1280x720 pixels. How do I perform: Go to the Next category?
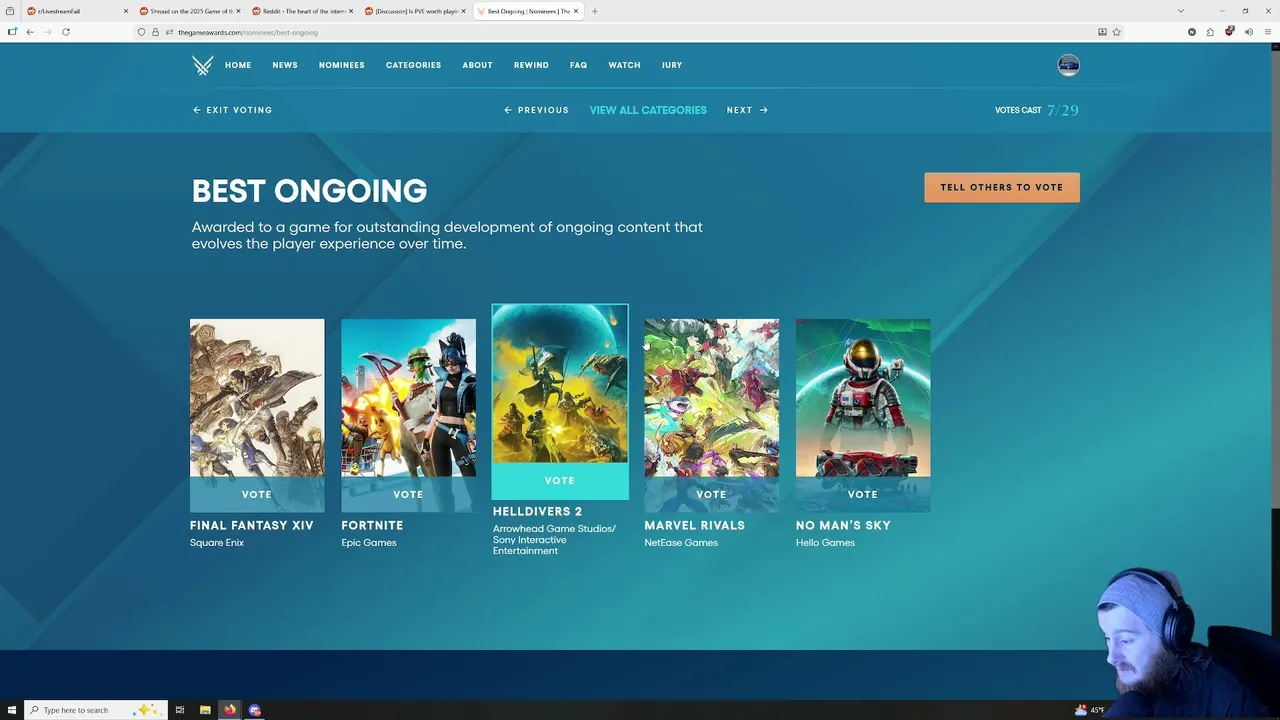click(747, 110)
